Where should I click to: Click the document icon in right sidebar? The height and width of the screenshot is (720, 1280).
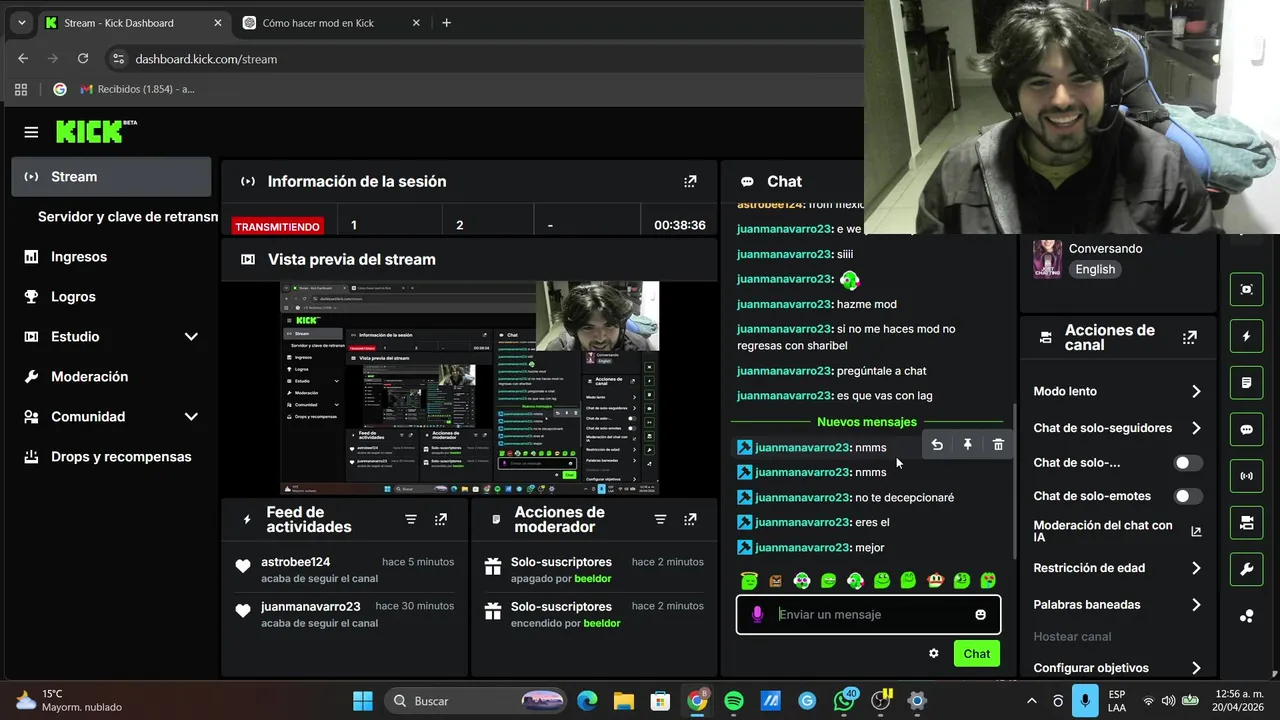pos(1246,382)
